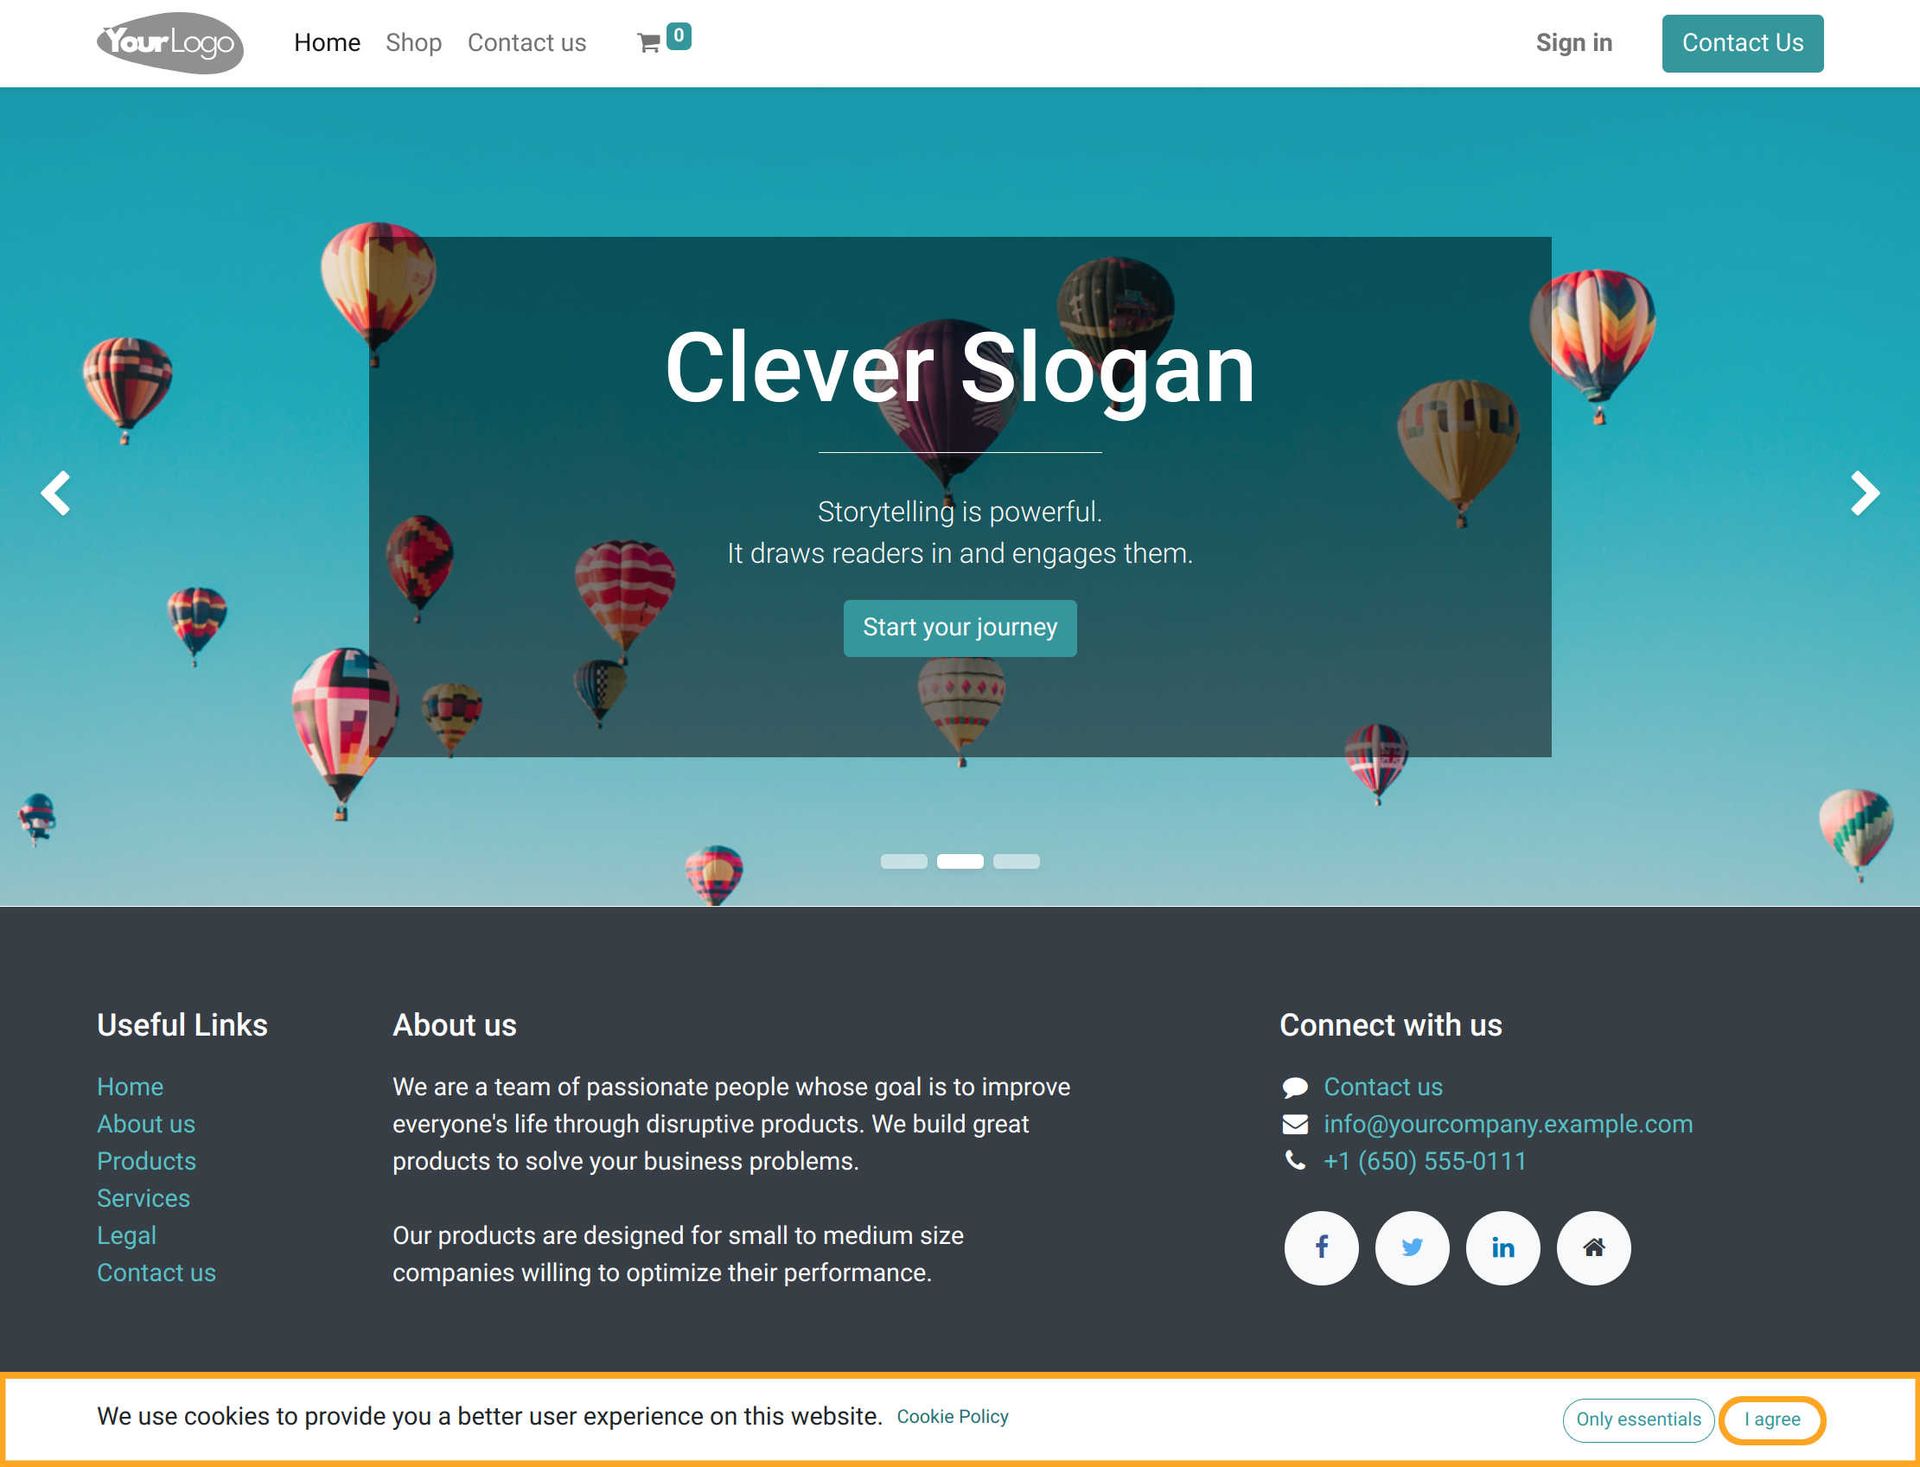The height and width of the screenshot is (1467, 1920).
Task: Click the LinkedIn social icon
Action: (1501, 1247)
